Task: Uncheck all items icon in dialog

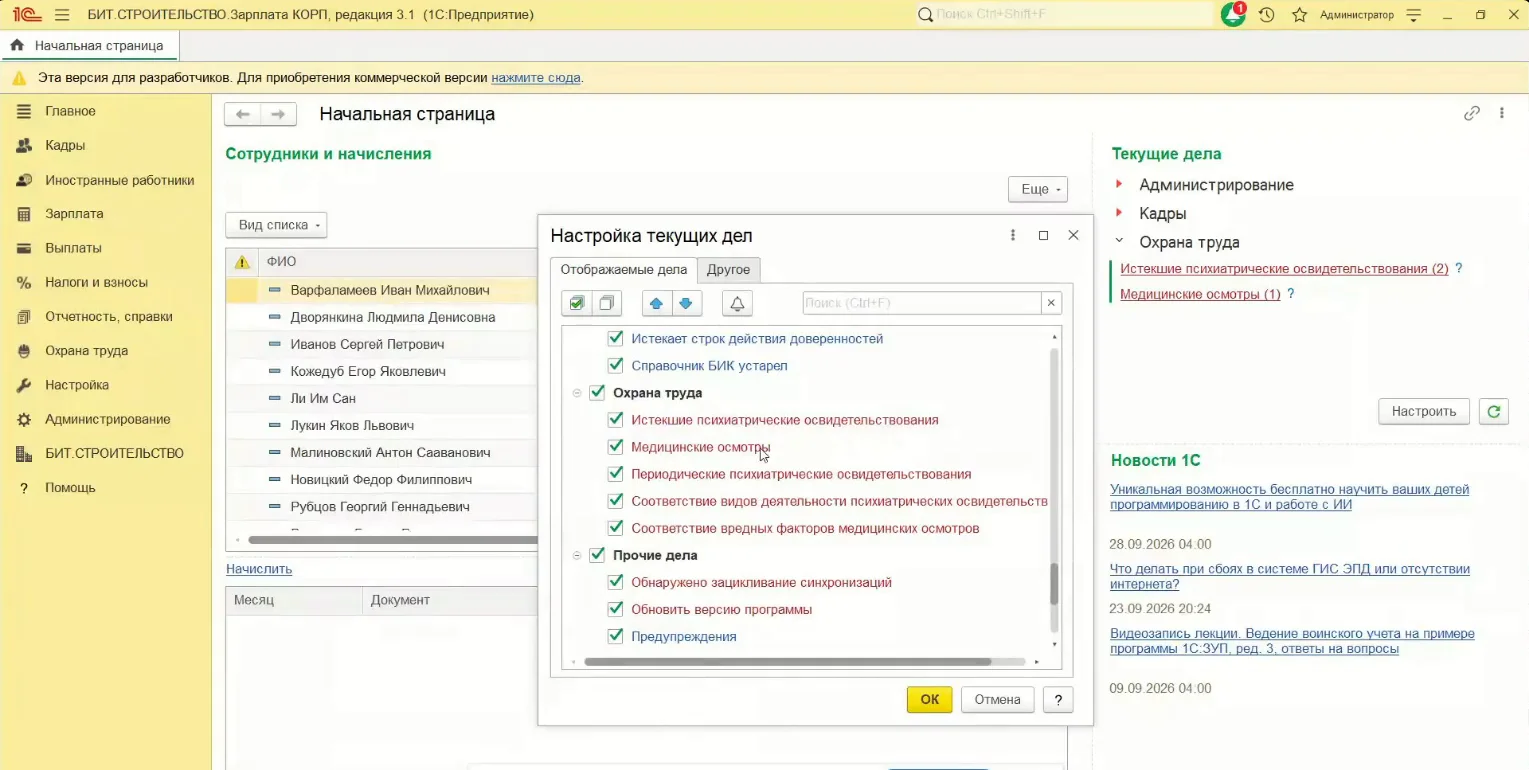Action: 606,303
